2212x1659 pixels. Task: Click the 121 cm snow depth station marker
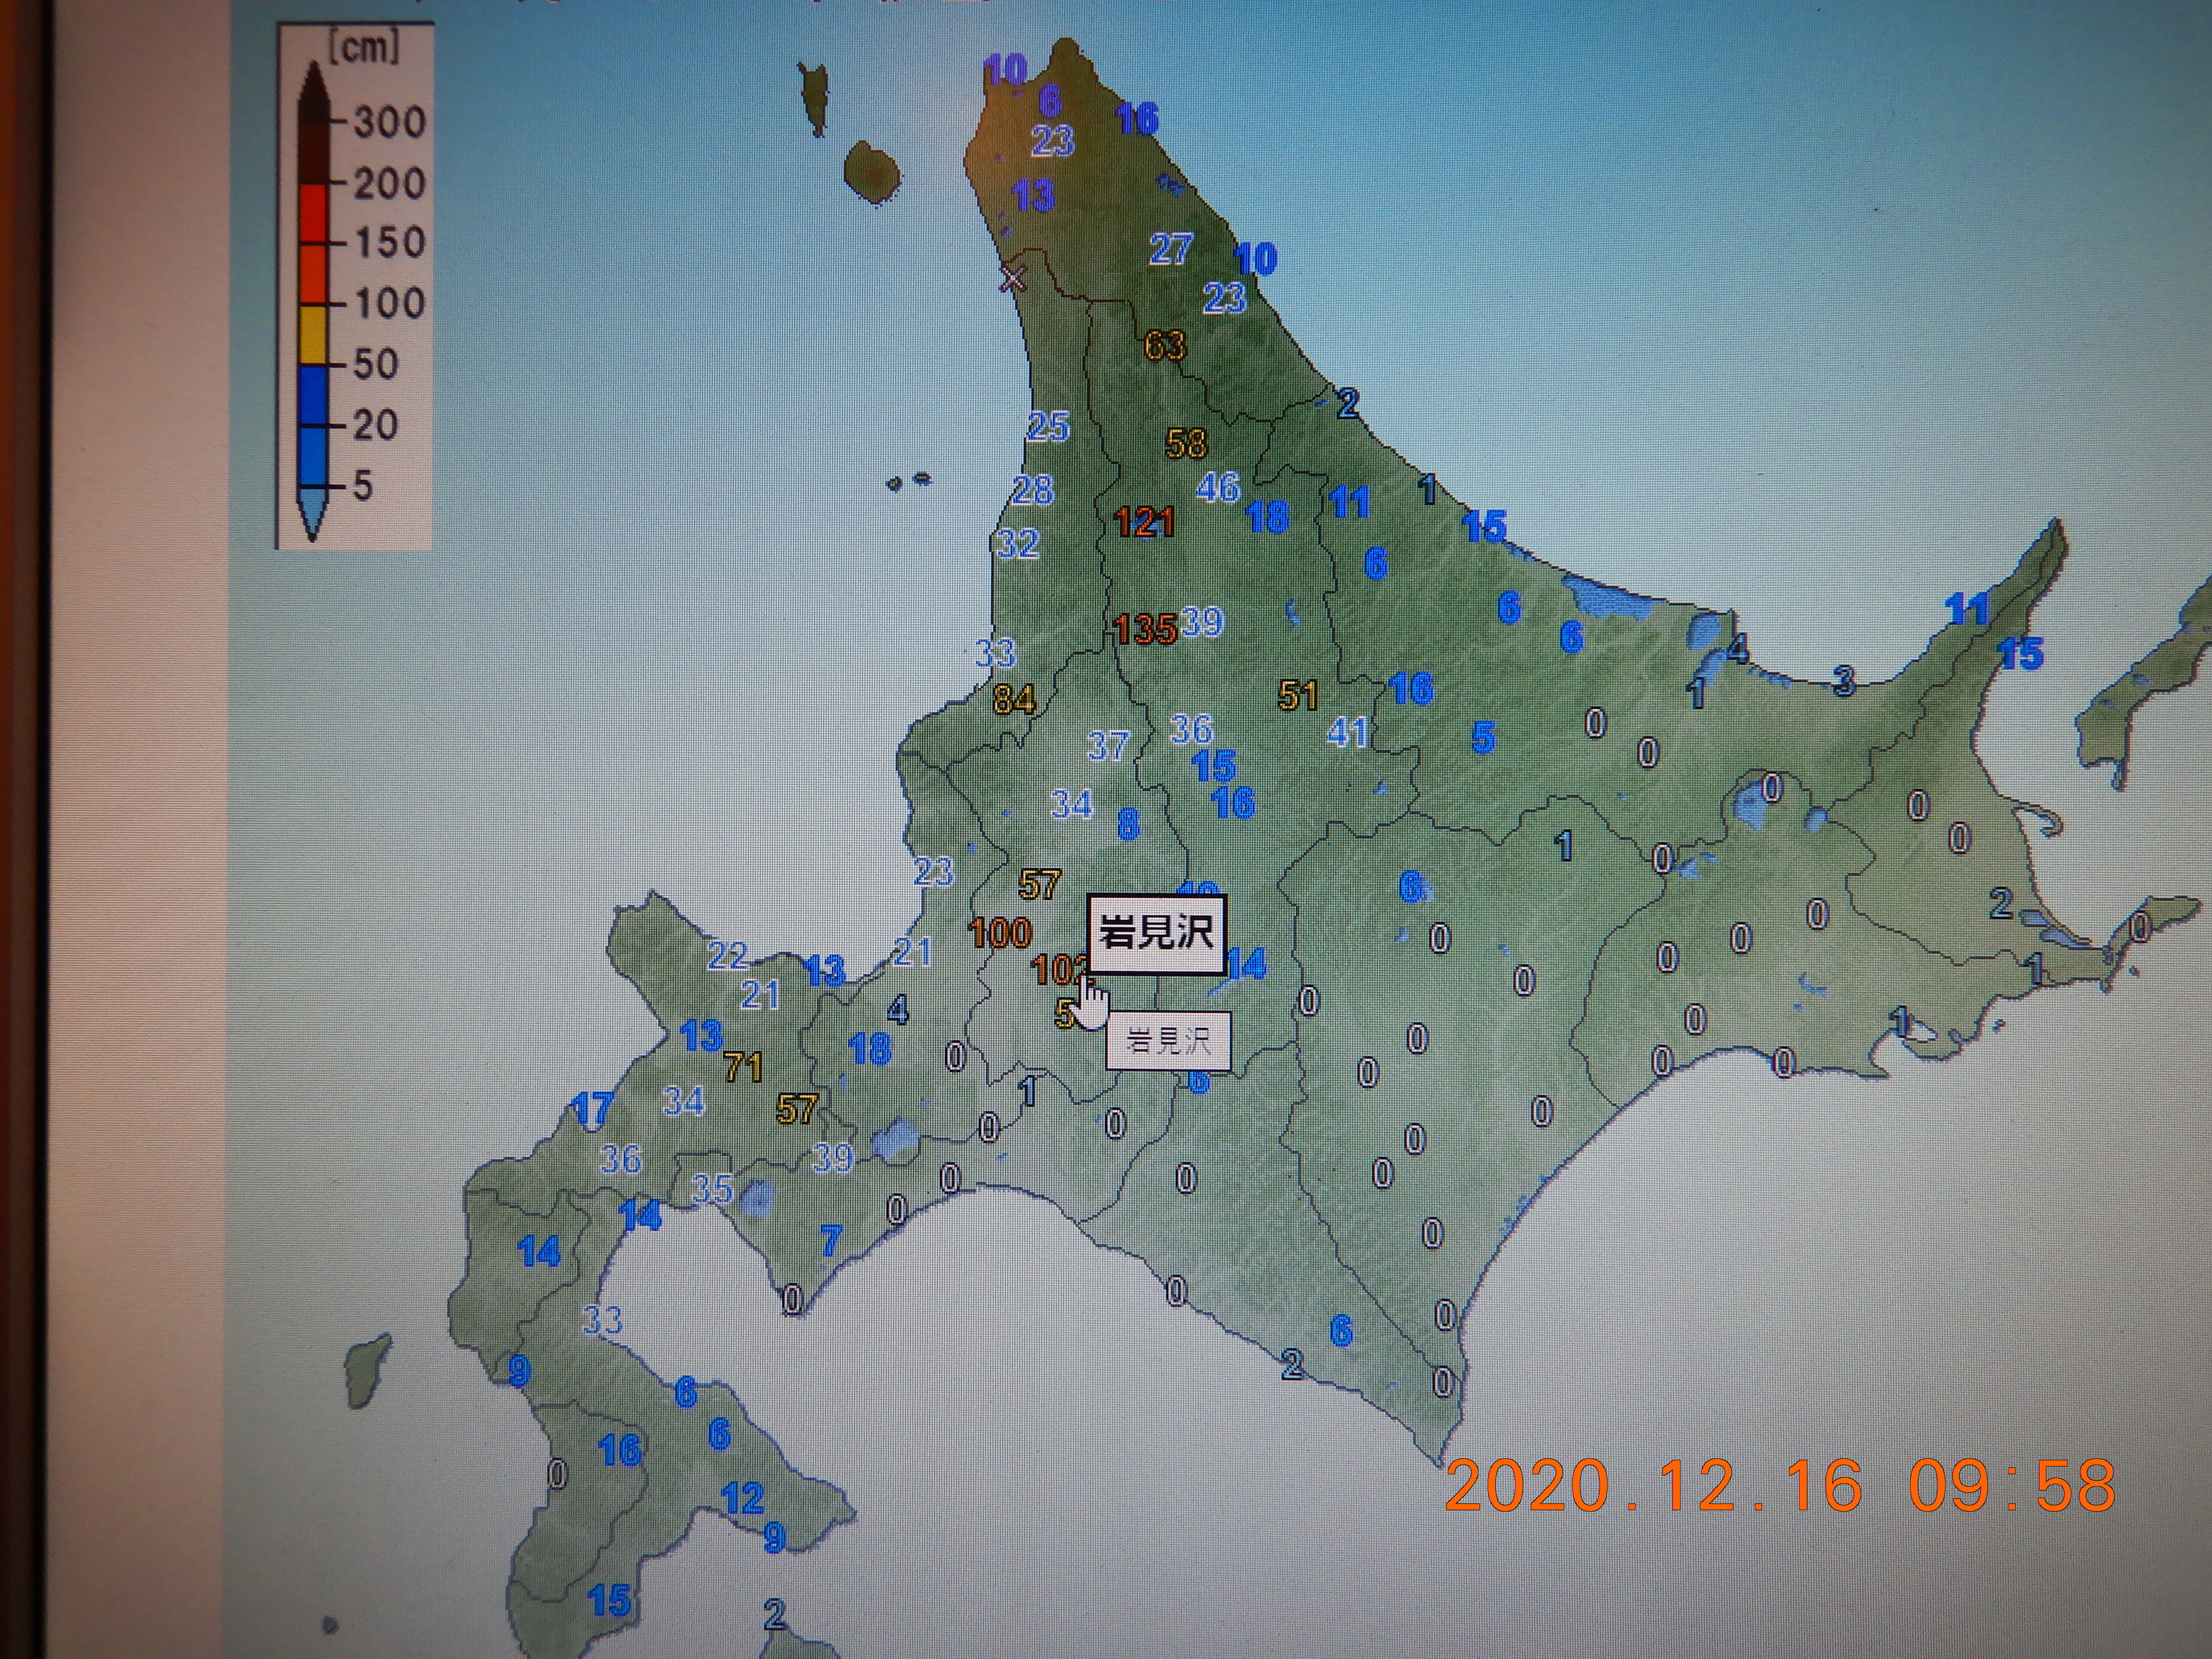click(1144, 522)
